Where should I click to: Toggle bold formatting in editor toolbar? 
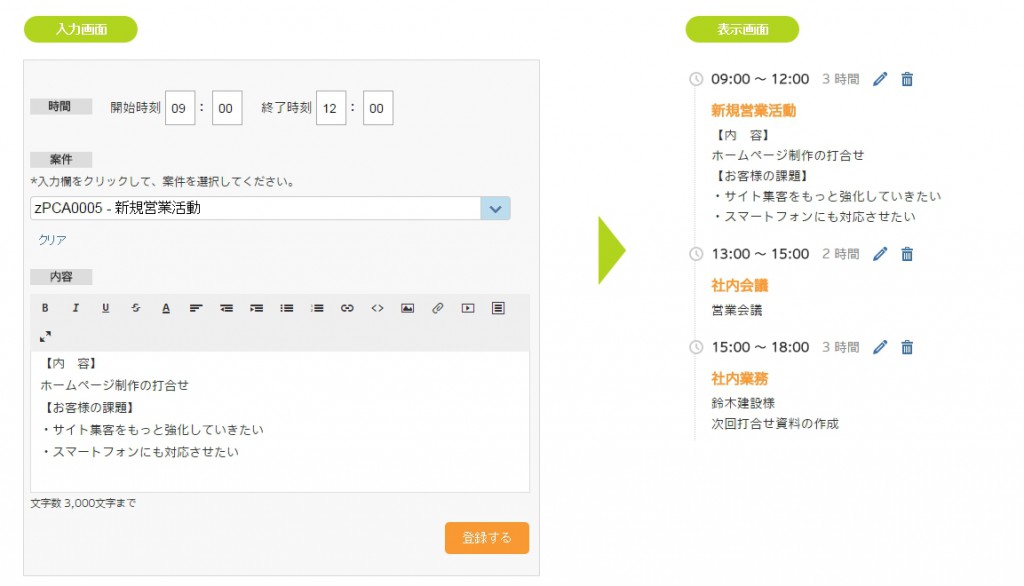coord(45,308)
